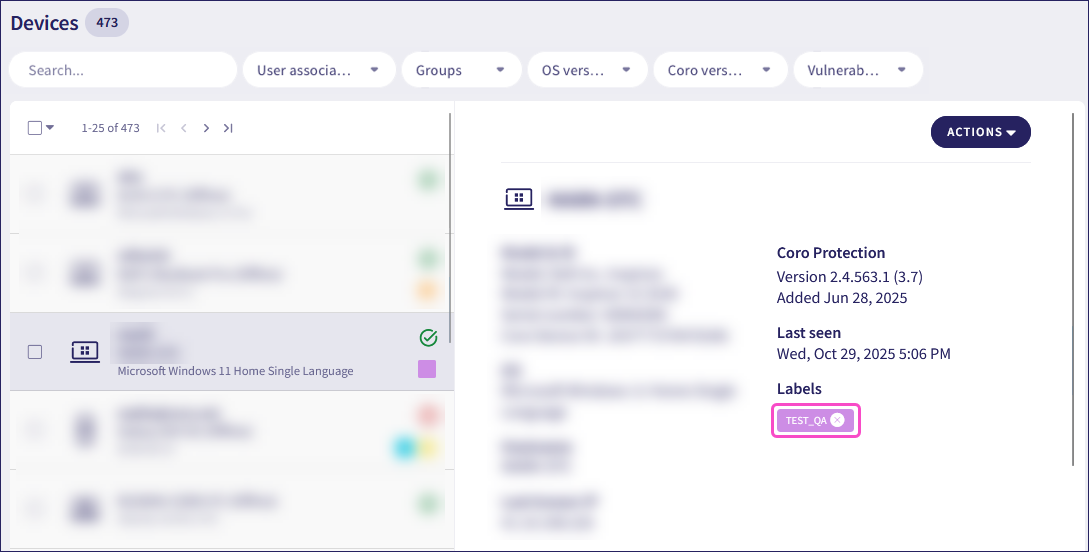Click the Version 2.4.563.1 (3.7) text
Image resolution: width=1089 pixels, height=552 pixels.
click(849, 276)
